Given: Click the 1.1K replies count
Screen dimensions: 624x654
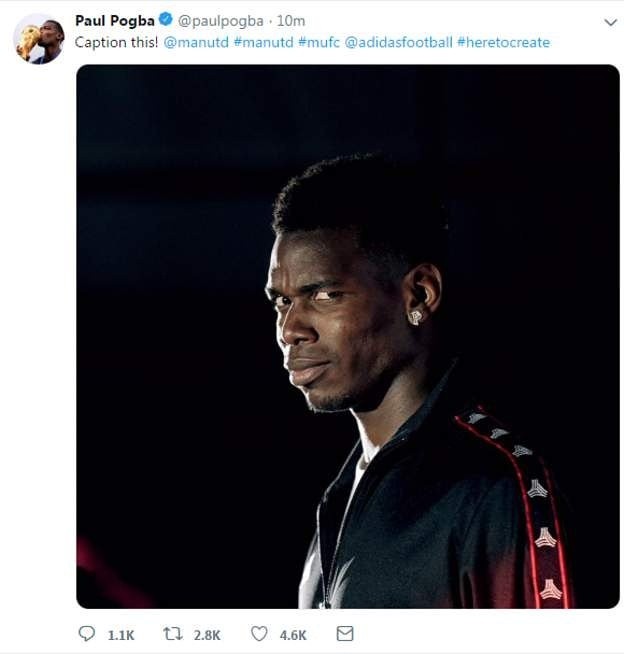Looking at the screenshot, I should point(120,635).
